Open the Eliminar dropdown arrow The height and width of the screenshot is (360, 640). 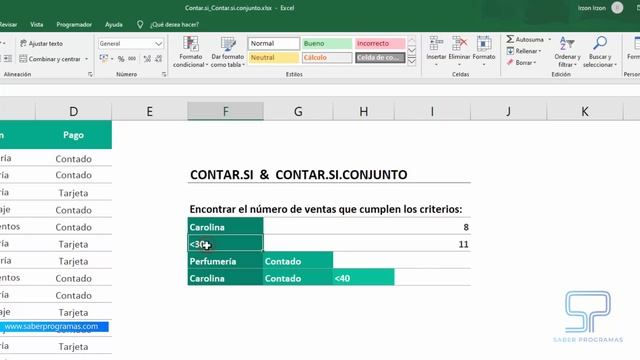[x=459, y=65]
